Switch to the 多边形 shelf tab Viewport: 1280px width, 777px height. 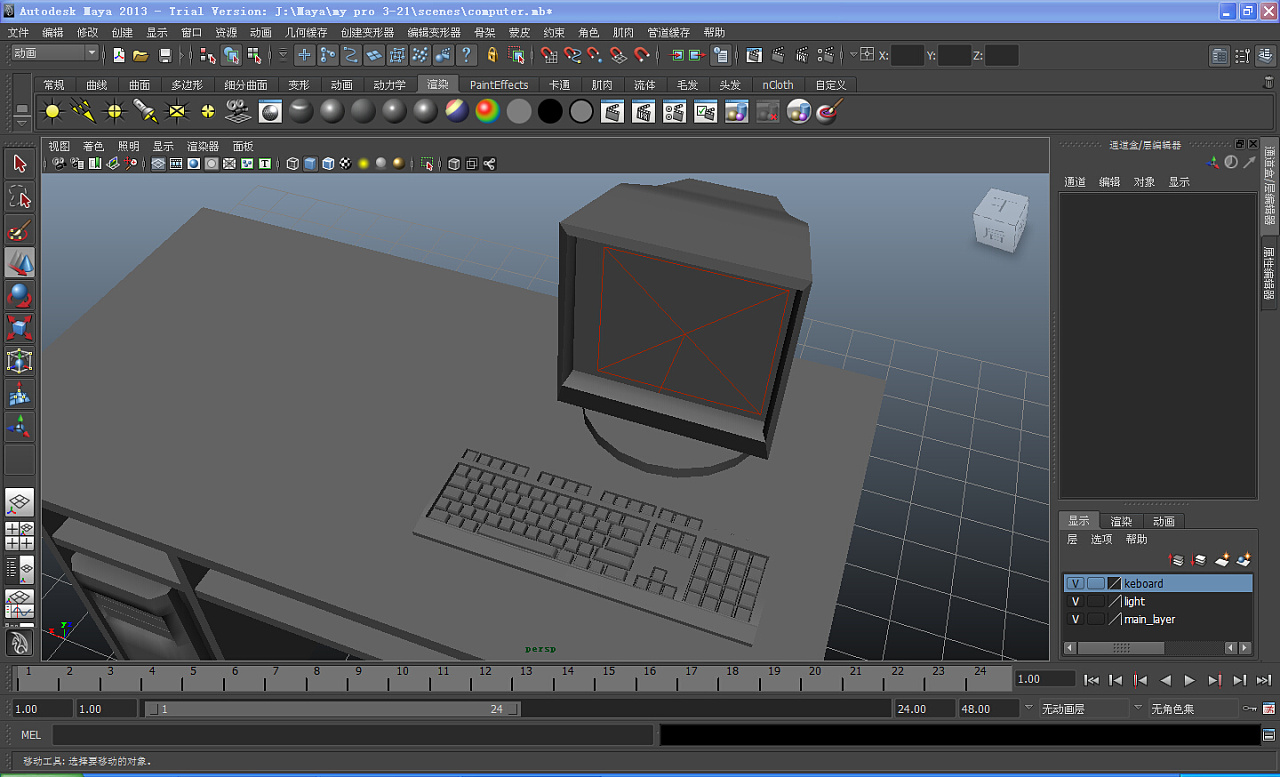pos(187,85)
